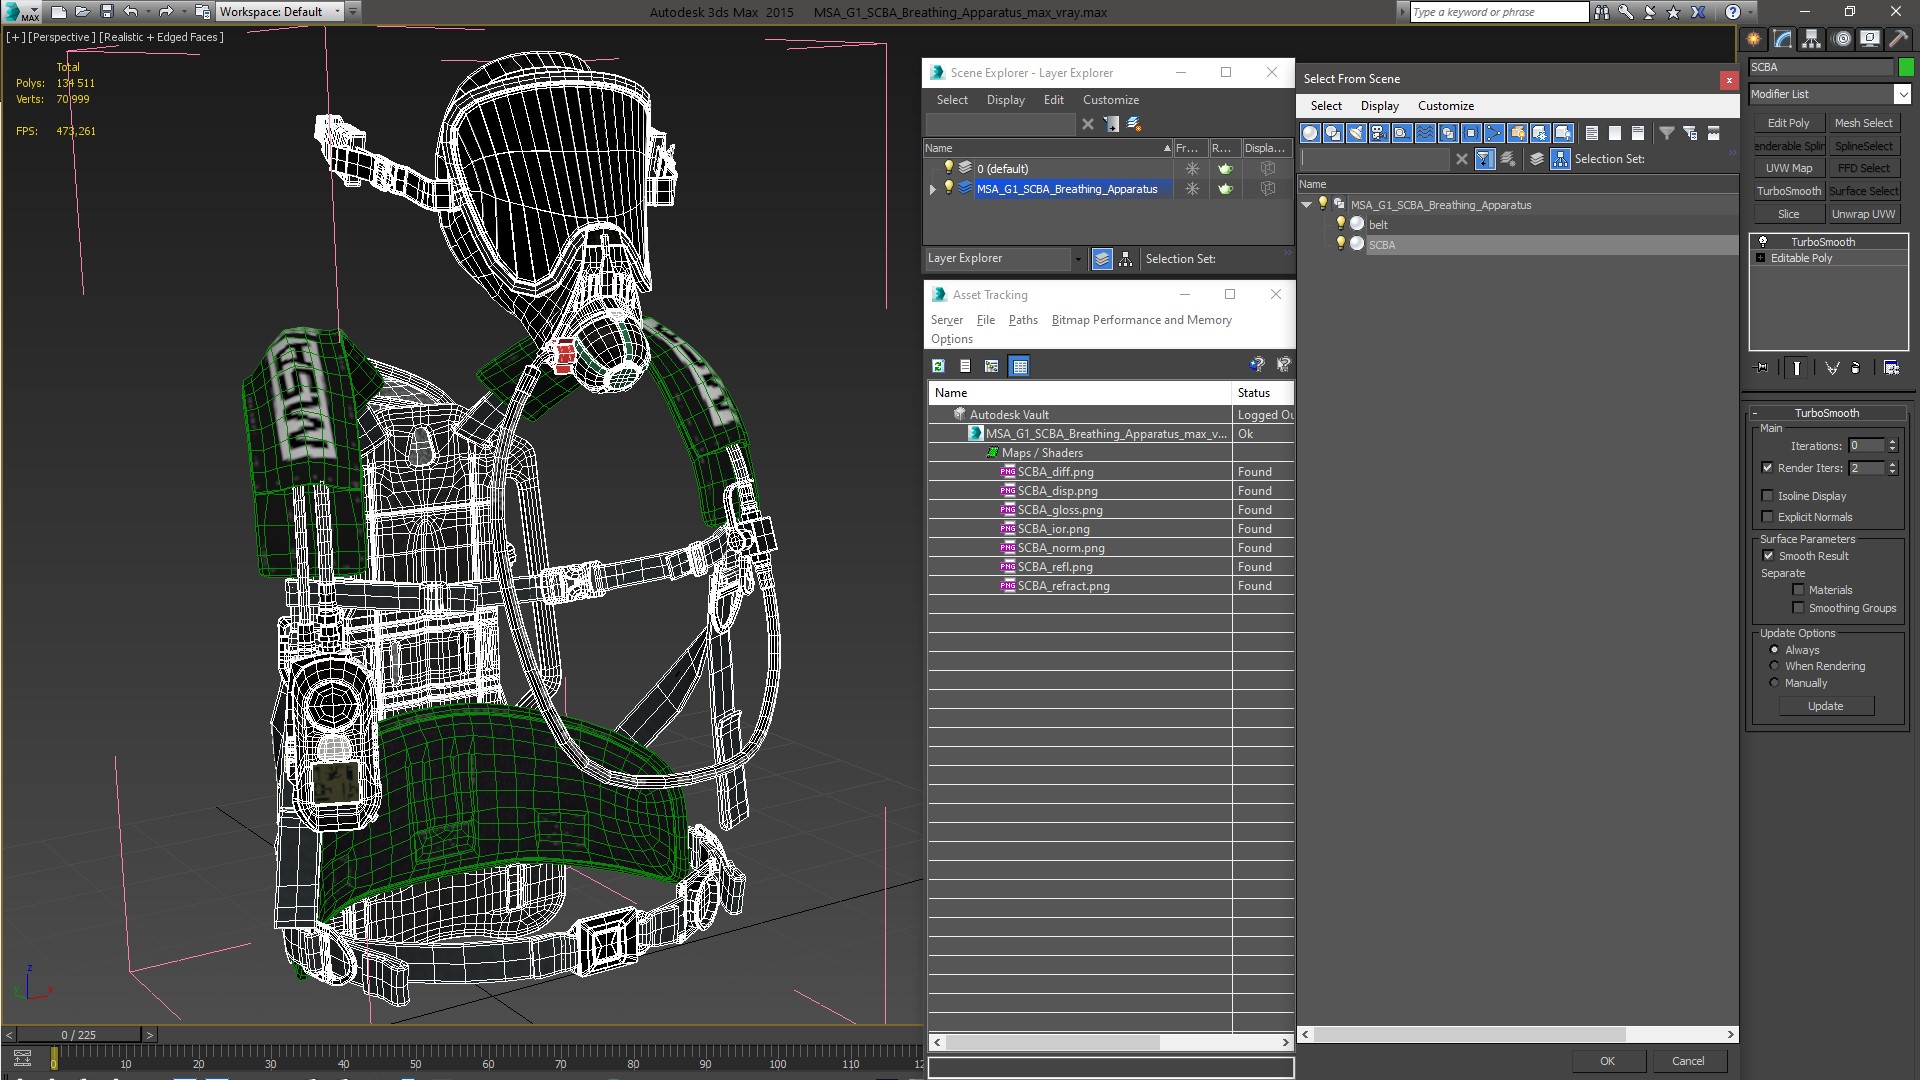Toggle TurboSmooth modifier bulb in stack
Image resolution: width=1920 pixels, height=1080 pixels.
pos(1763,242)
